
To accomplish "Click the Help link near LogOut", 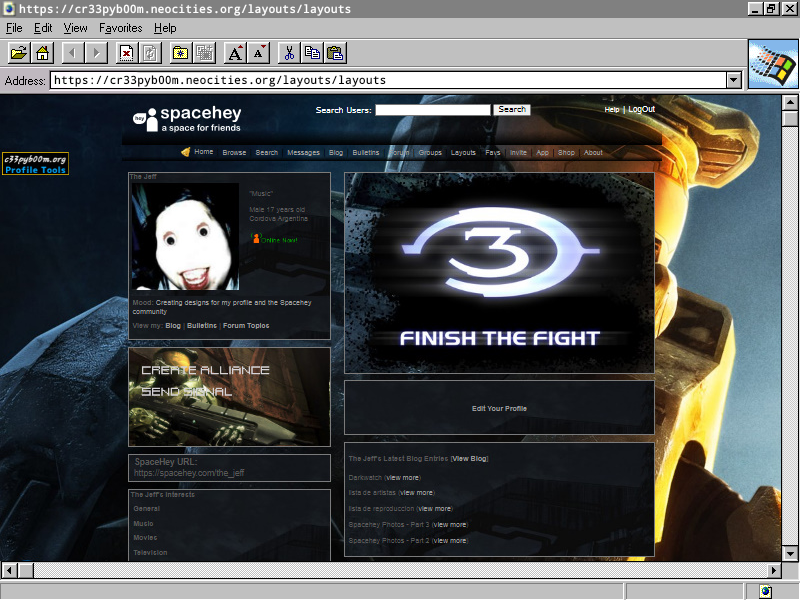I will [x=611, y=110].
